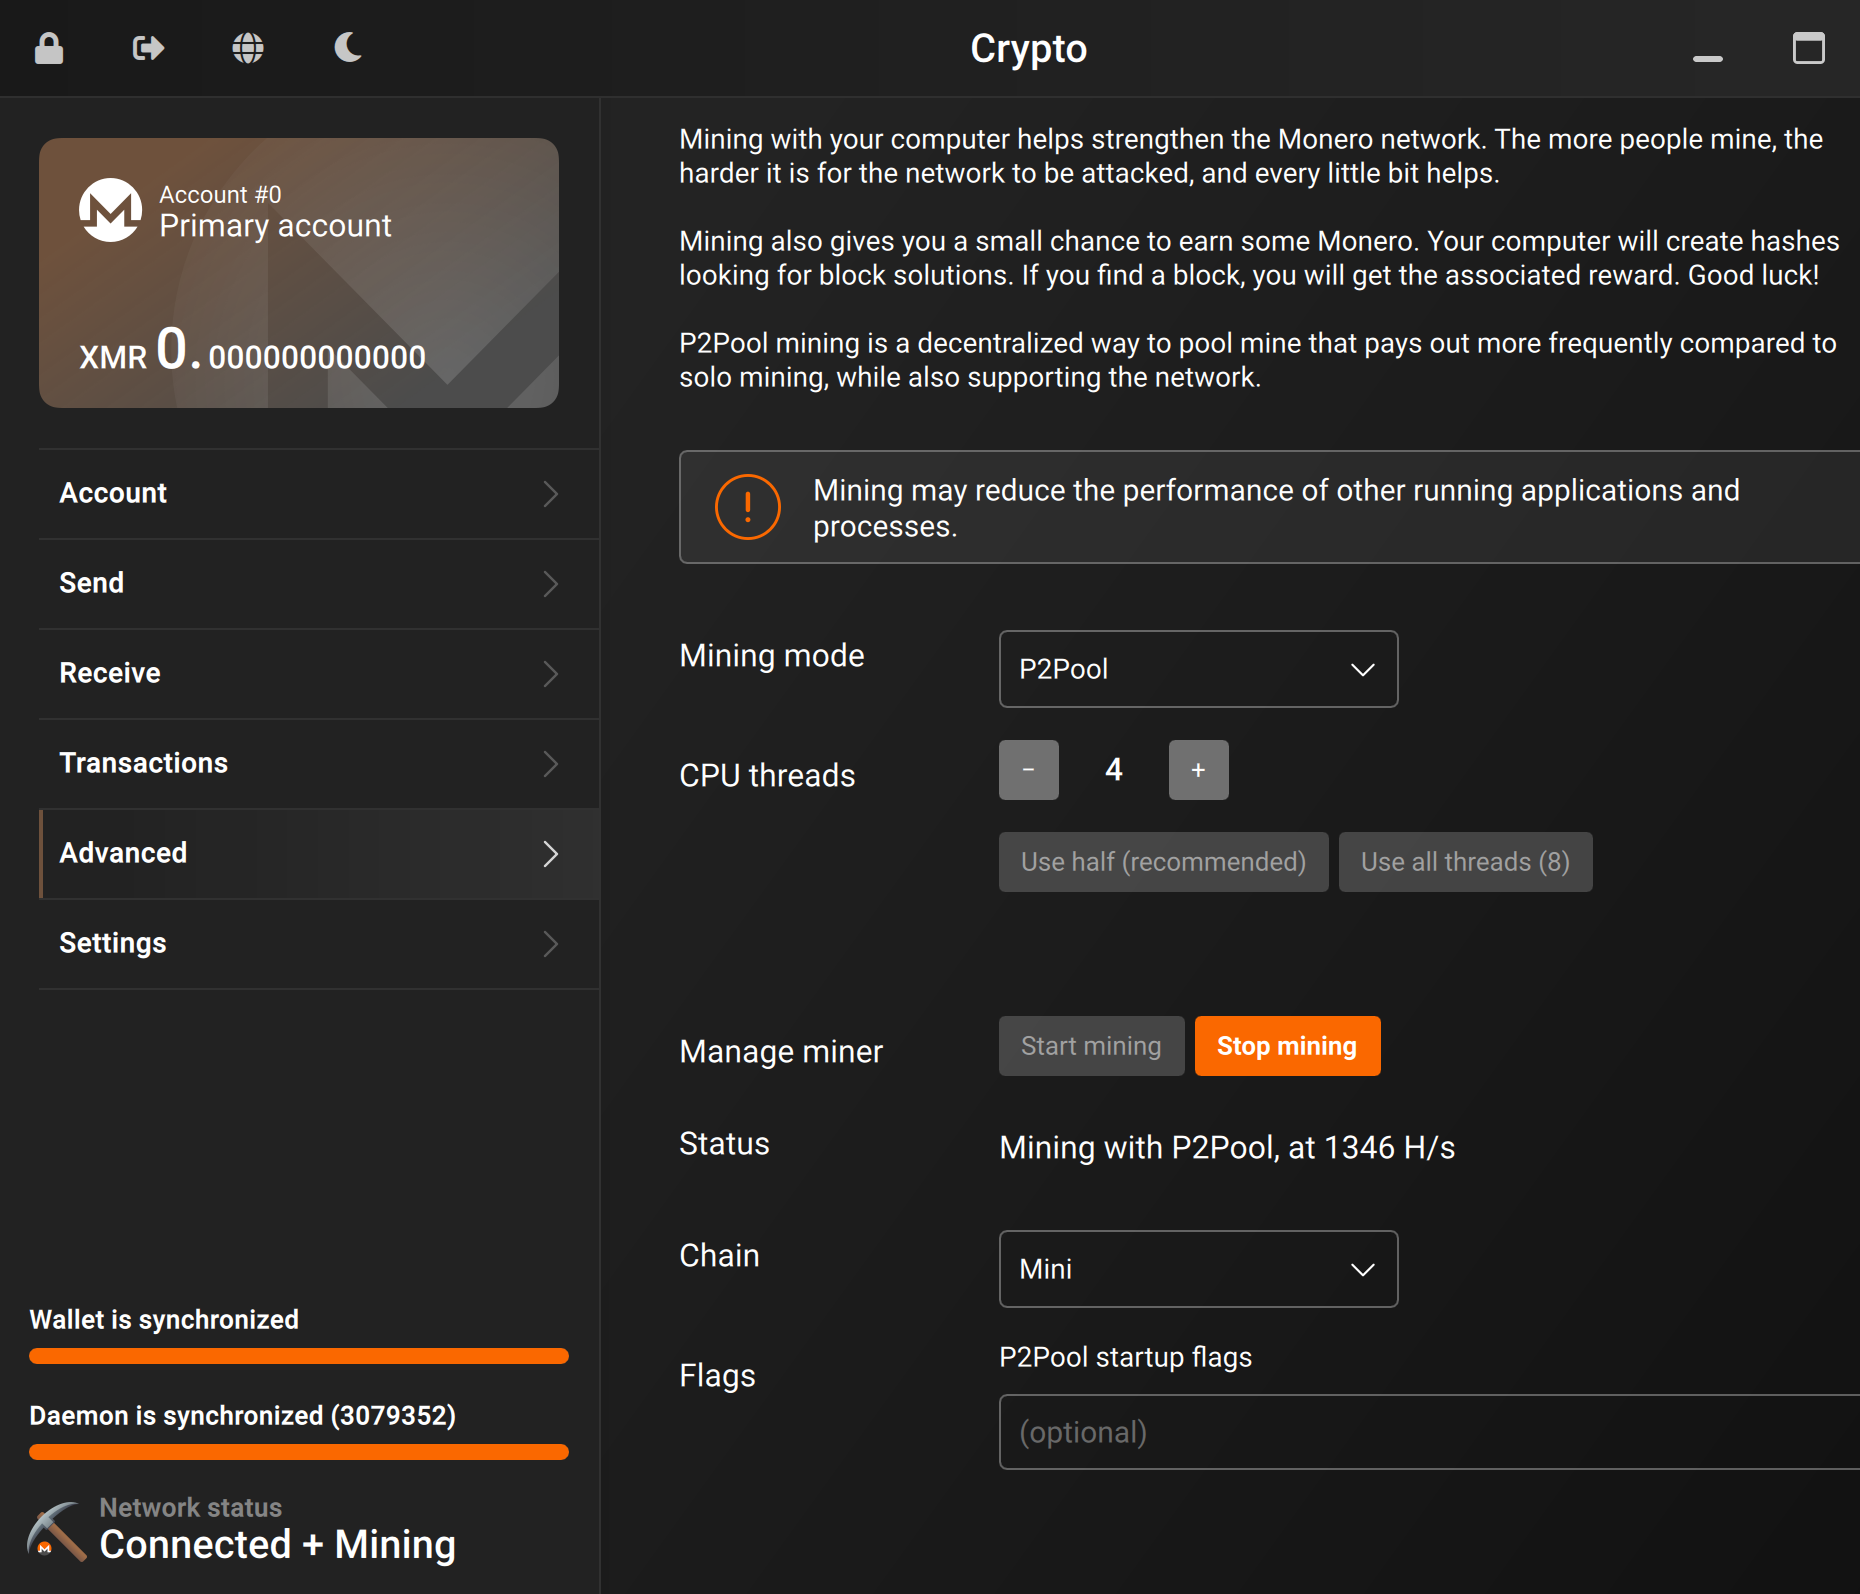Image resolution: width=1860 pixels, height=1594 pixels.
Task: Click the orange warning exclamation icon
Action: click(x=747, y=507)
